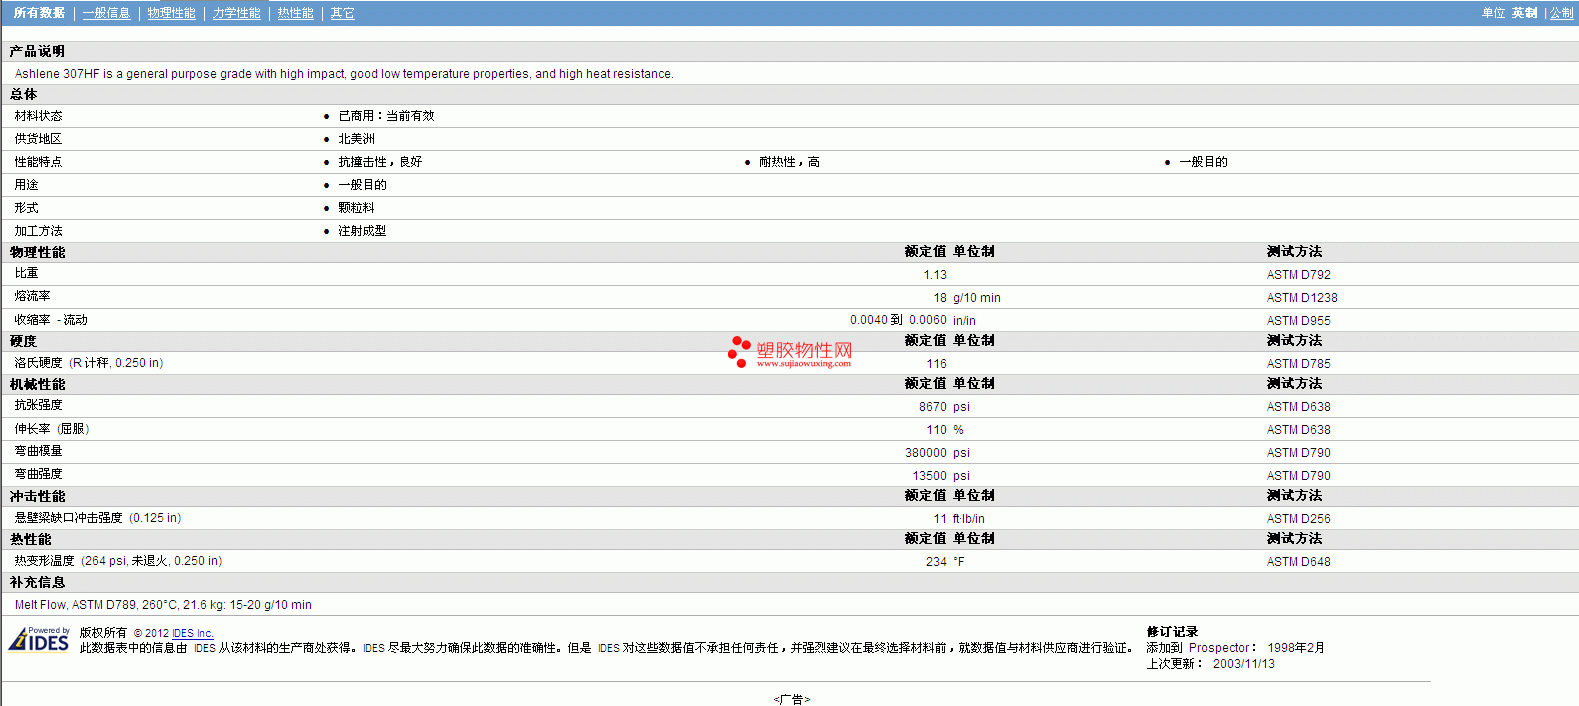
Task: Click the 北美洲 availability value
Action: tap(356, 139)
